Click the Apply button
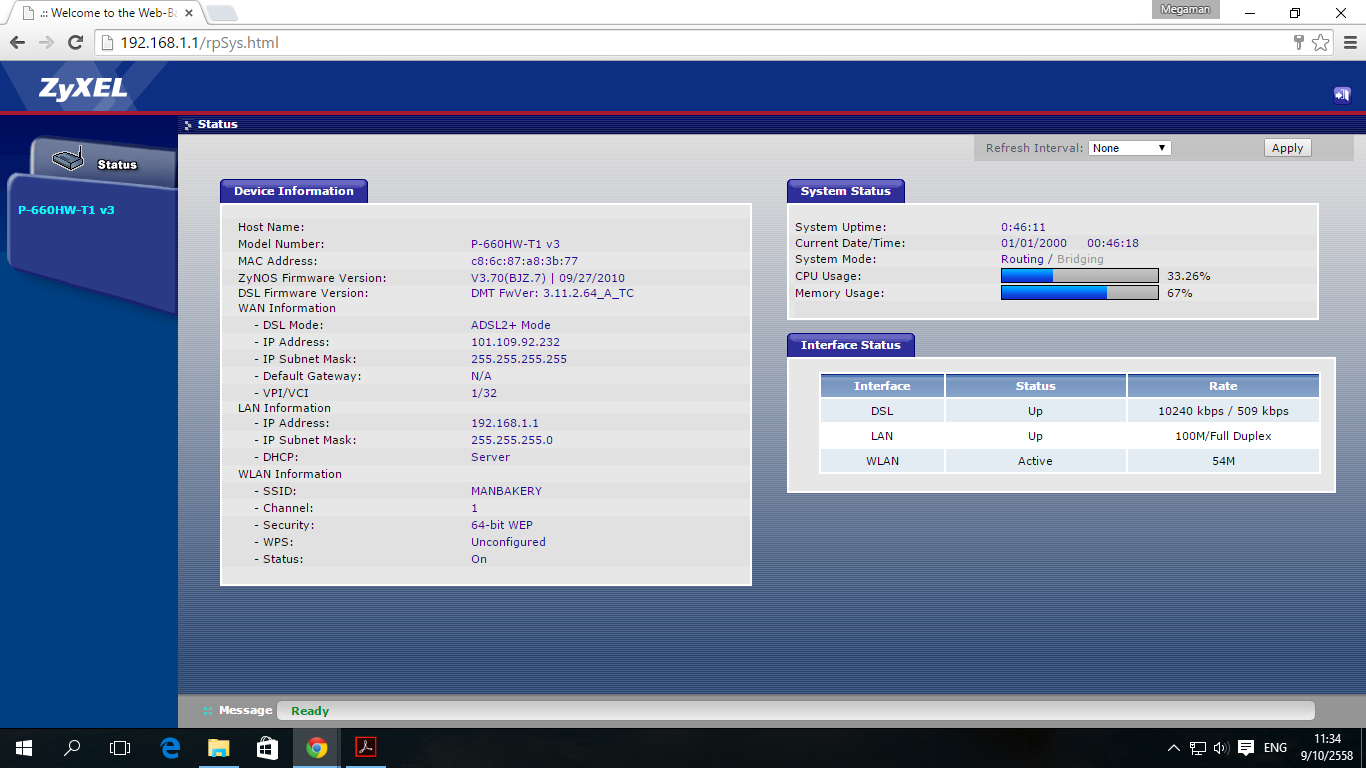The height and width of the screenshot is (768, 1366). click(1287, 148)
